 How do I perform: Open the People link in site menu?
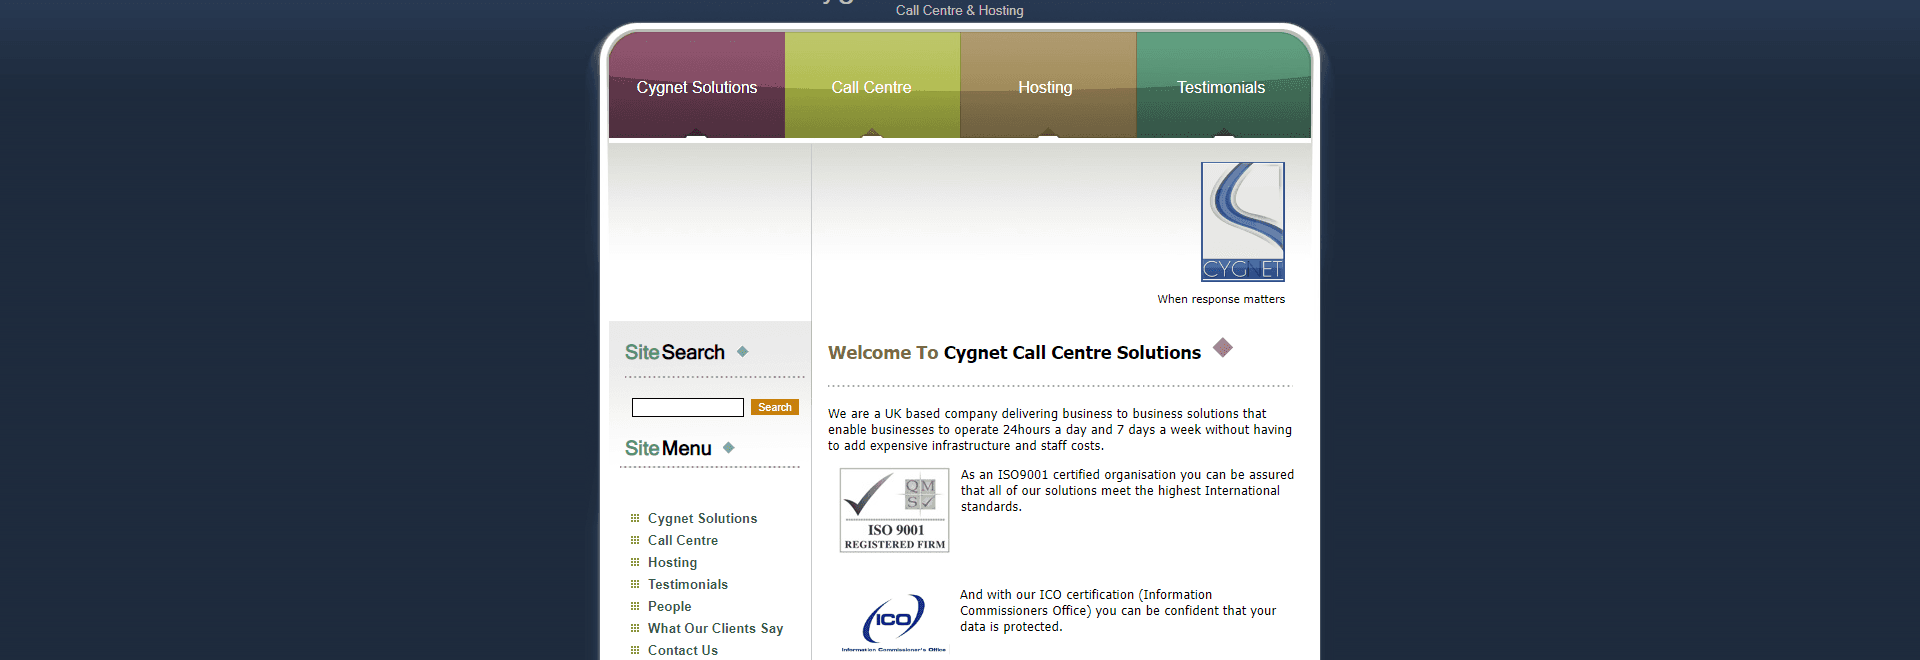pos(670,606)
